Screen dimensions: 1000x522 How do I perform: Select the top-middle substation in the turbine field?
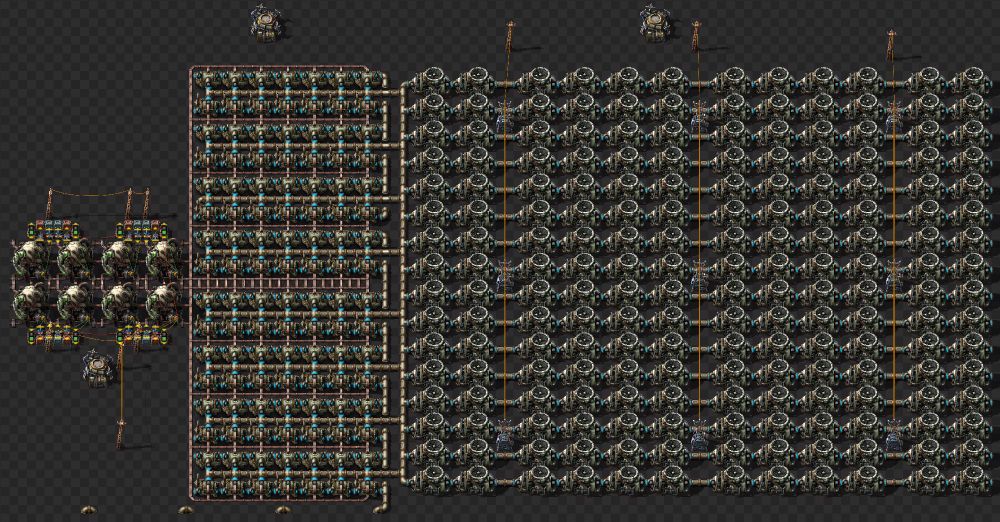coord(700,116)
